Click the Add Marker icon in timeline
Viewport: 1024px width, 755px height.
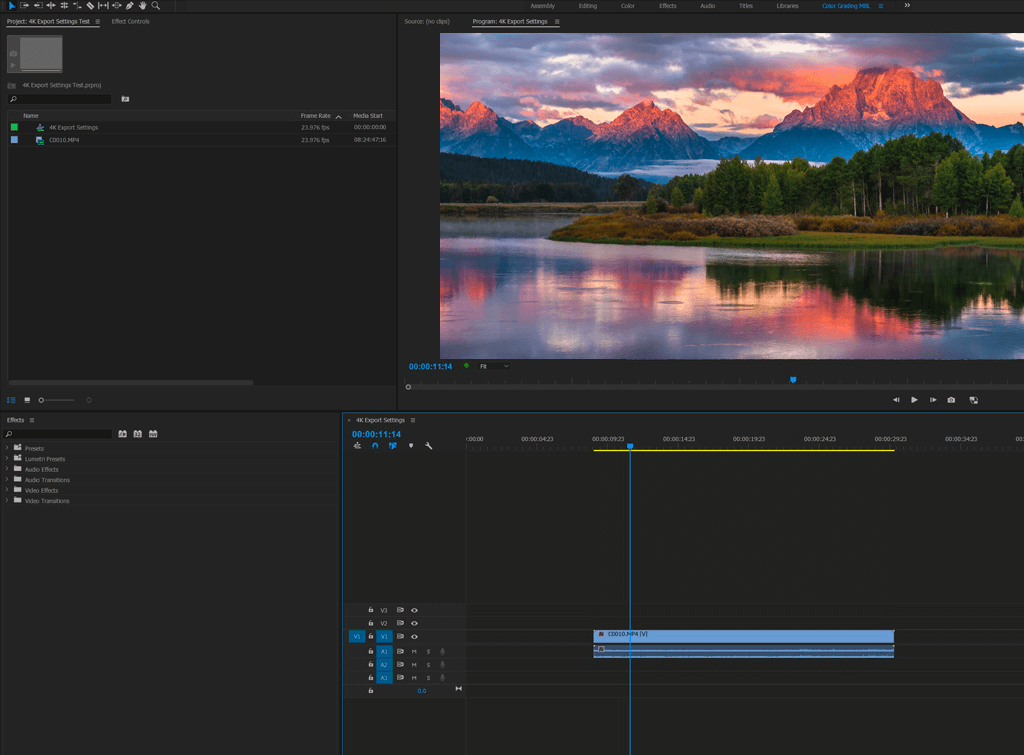click(x=411, y=446)
